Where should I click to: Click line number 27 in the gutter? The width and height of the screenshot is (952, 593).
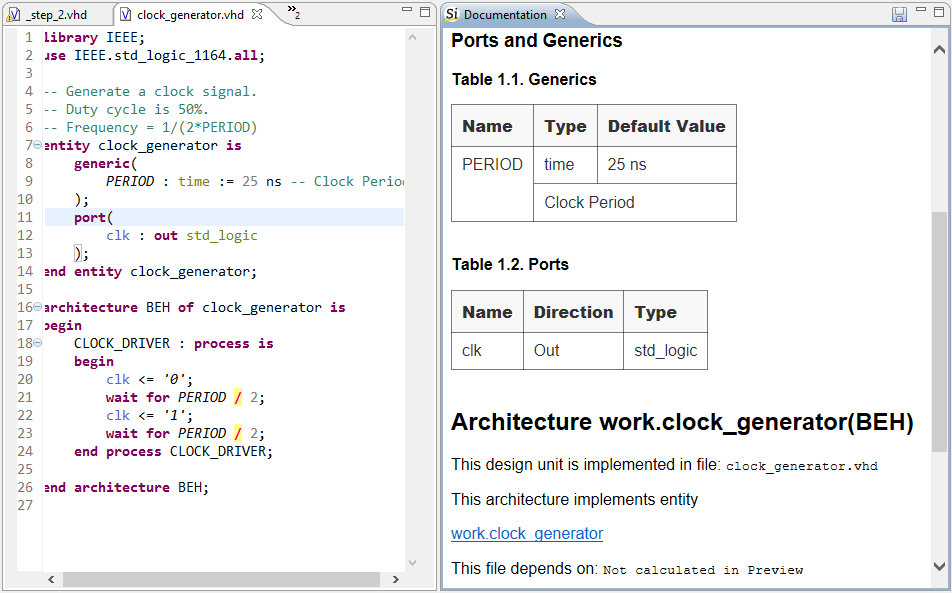pos(25,505)
